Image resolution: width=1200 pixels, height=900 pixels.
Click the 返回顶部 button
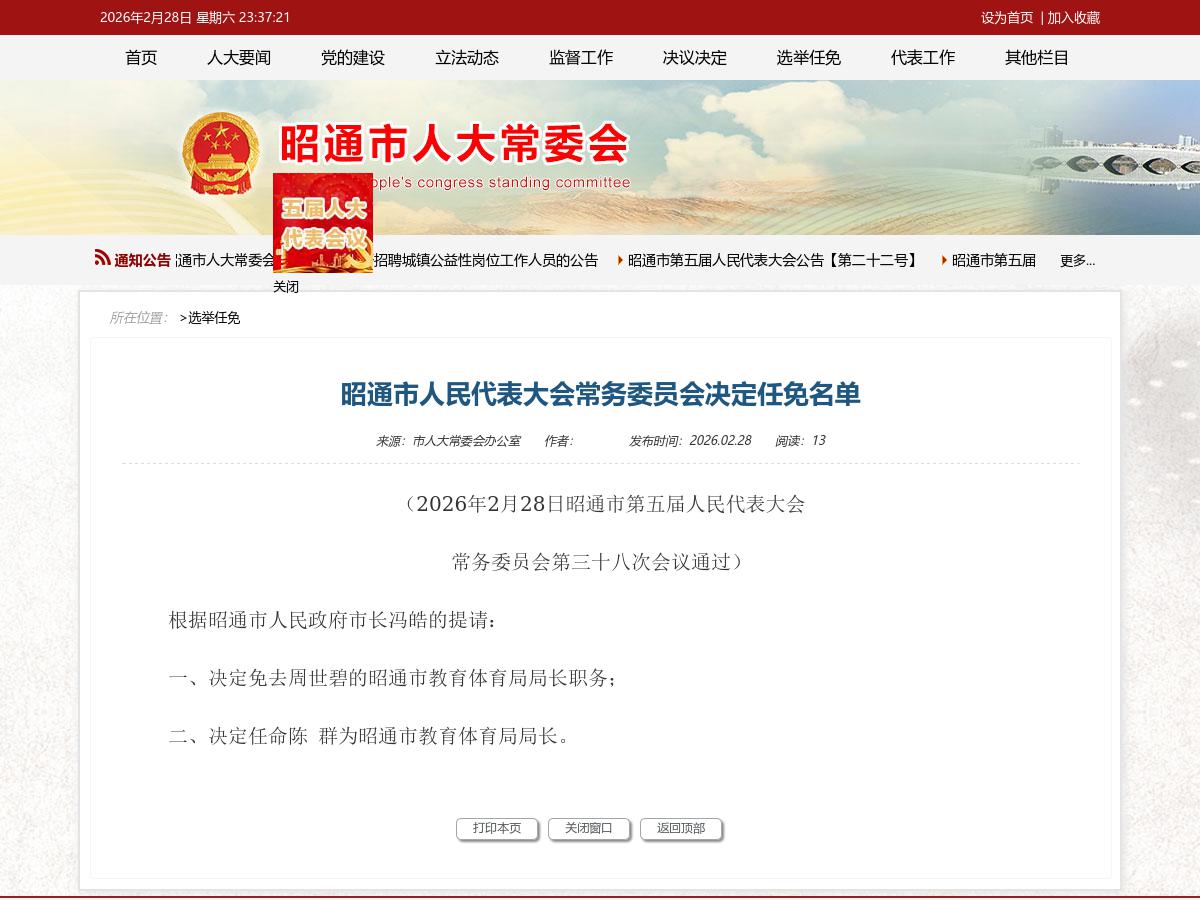click(x=681, y=829)
